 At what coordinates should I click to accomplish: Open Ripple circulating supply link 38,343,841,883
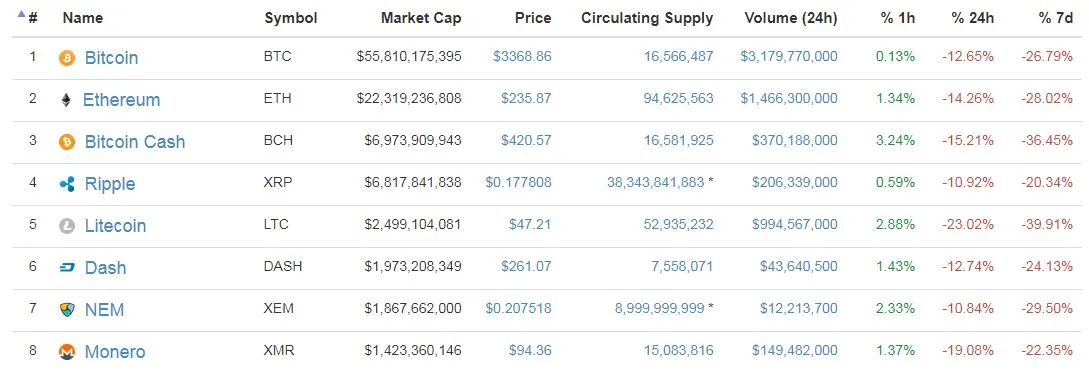[656, 183]
